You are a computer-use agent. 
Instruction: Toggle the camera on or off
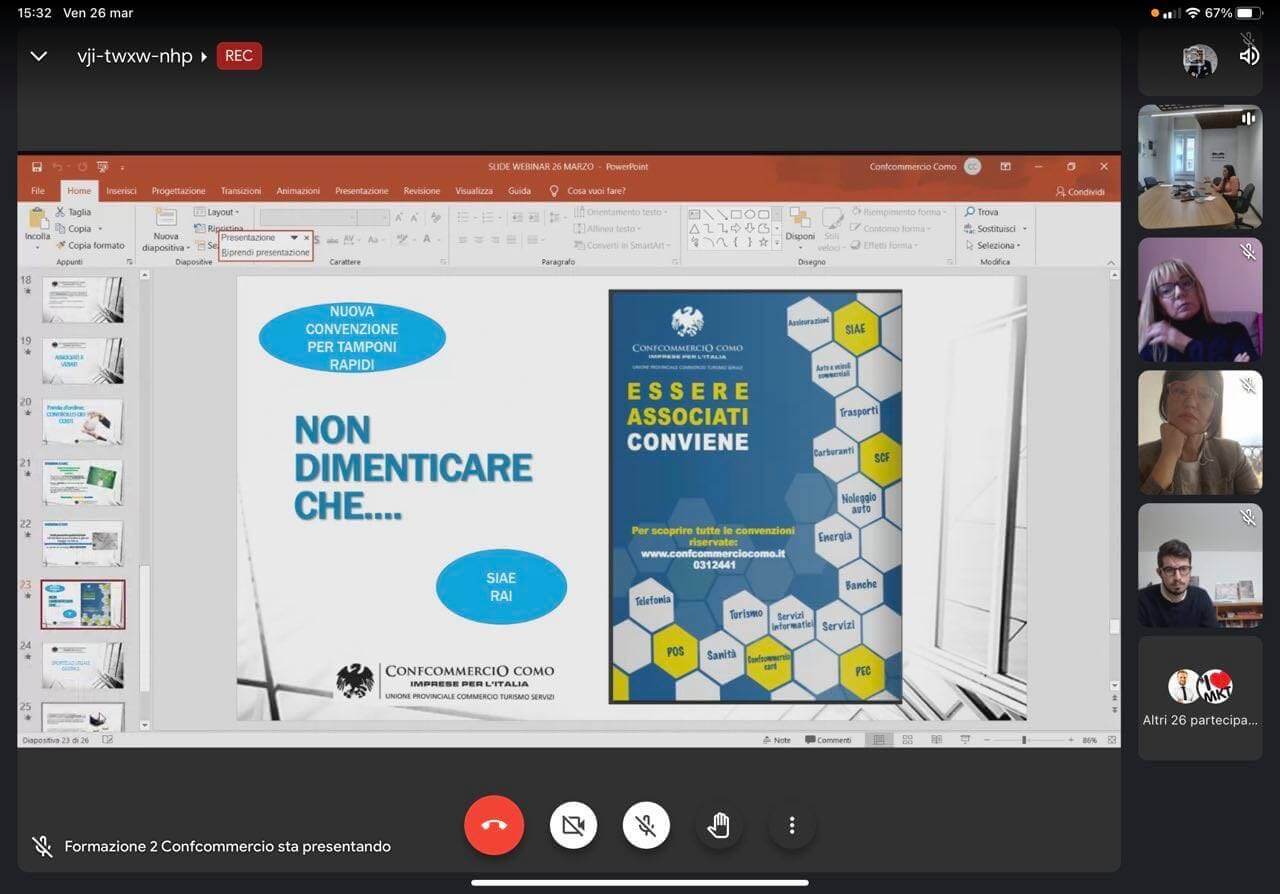pos(573,825)
